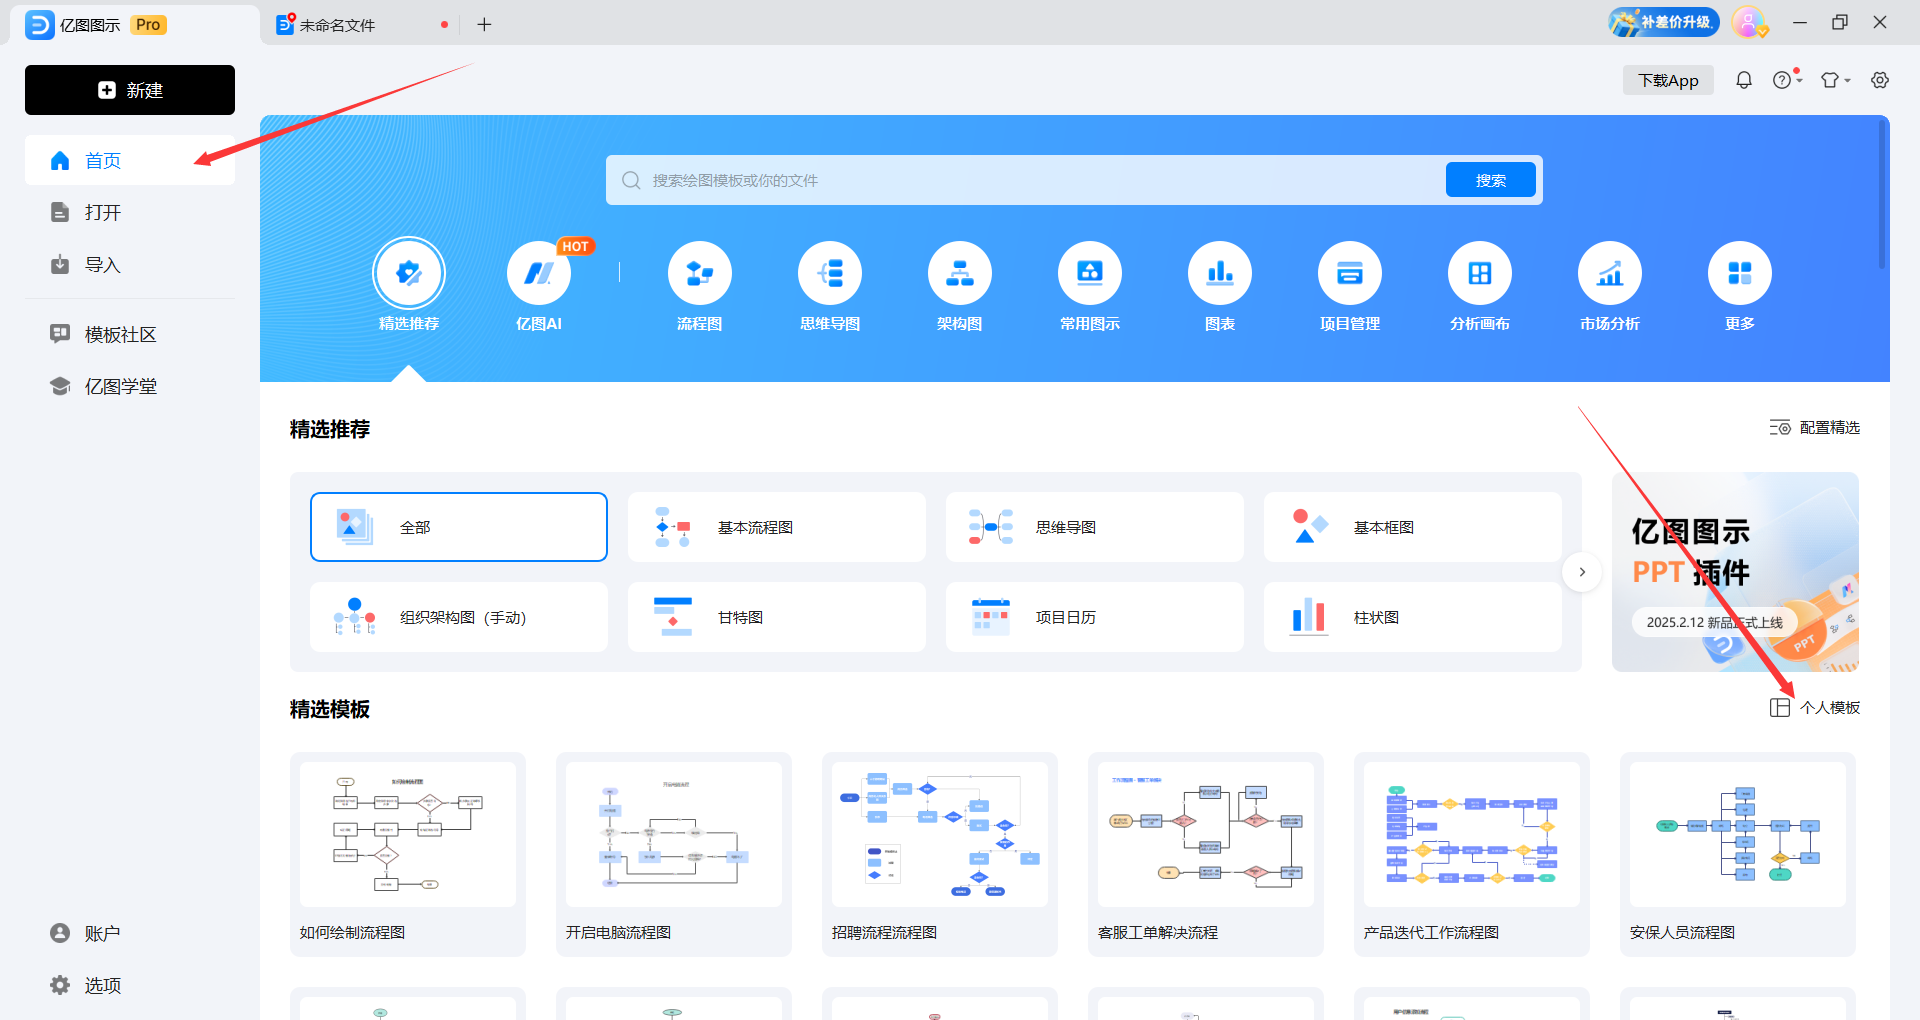Open the 亿图图示 PPT 插件 banner
The width and height of the screenshot is (1920, 1020).
1735,572
